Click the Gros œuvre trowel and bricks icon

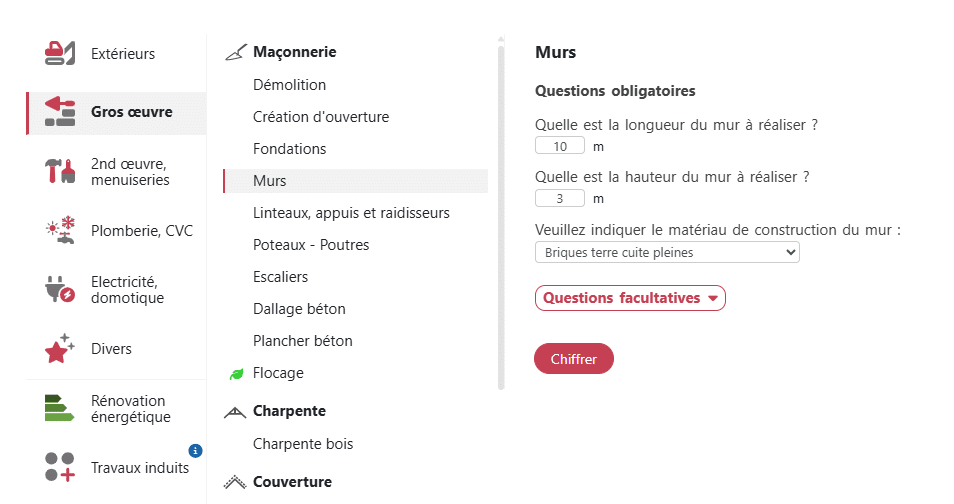(x=60, y=112)
